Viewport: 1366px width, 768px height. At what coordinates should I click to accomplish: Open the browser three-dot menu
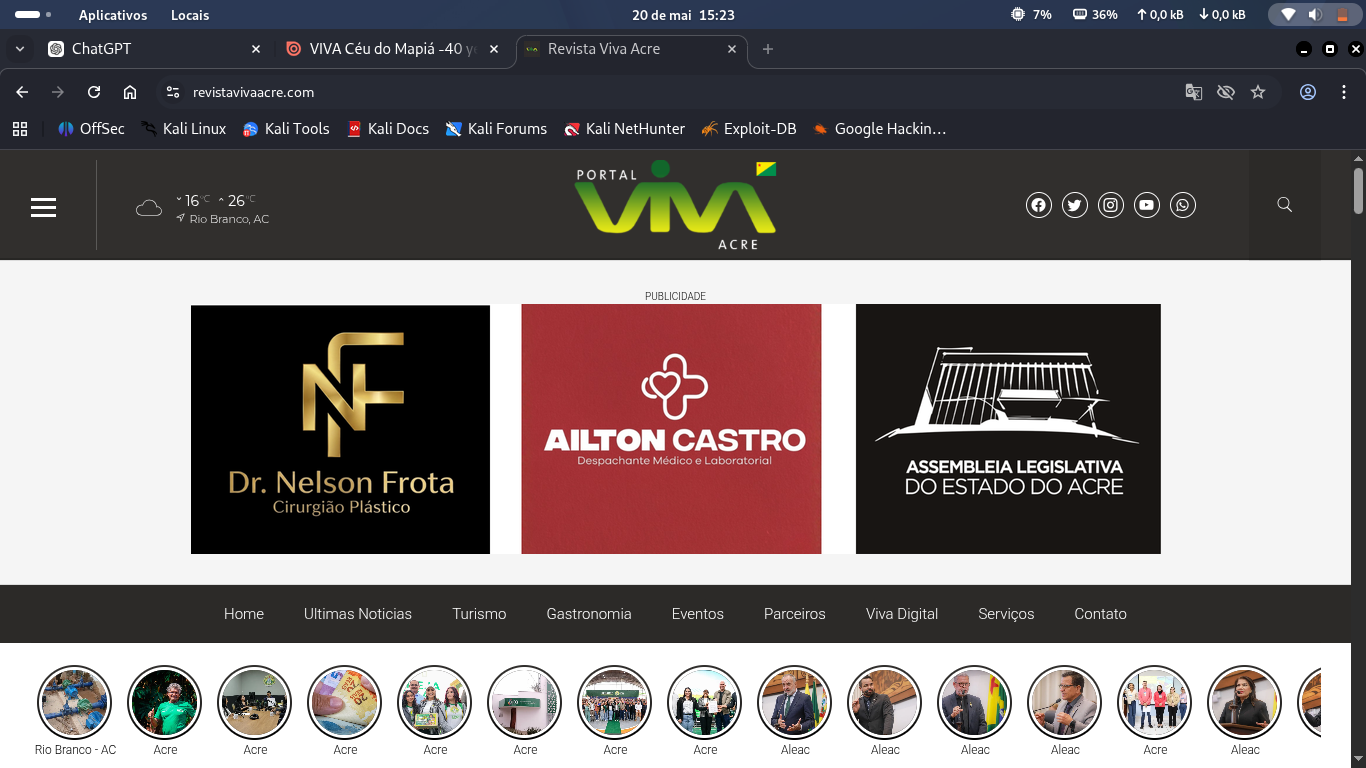pyautogui.click(x=1344, y=92)
